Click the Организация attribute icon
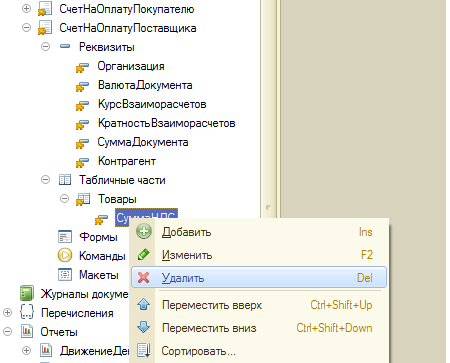 coord(82,67)
